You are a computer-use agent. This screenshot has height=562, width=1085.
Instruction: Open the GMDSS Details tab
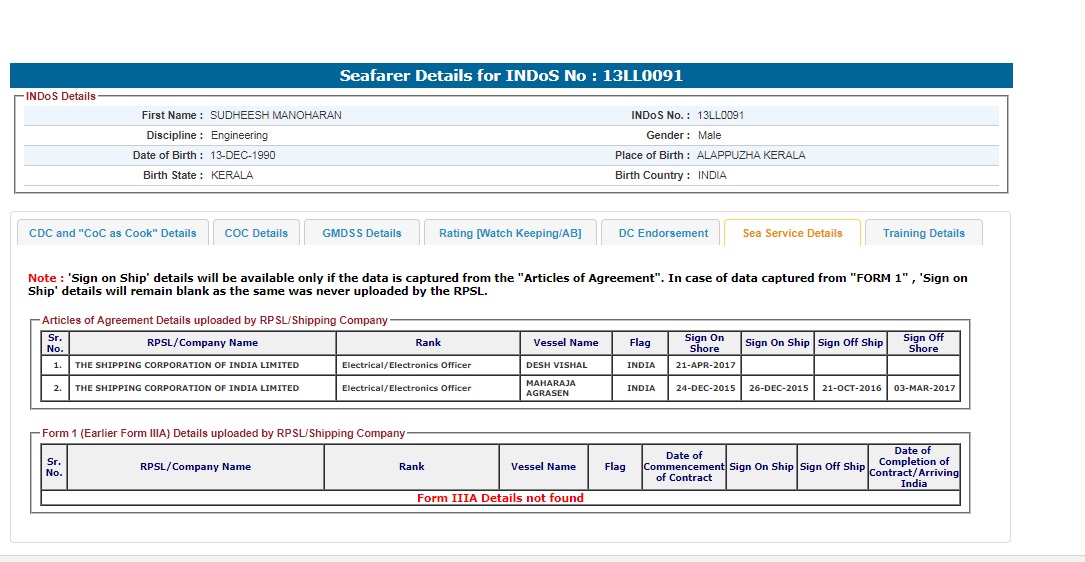[x=361, y=233]
